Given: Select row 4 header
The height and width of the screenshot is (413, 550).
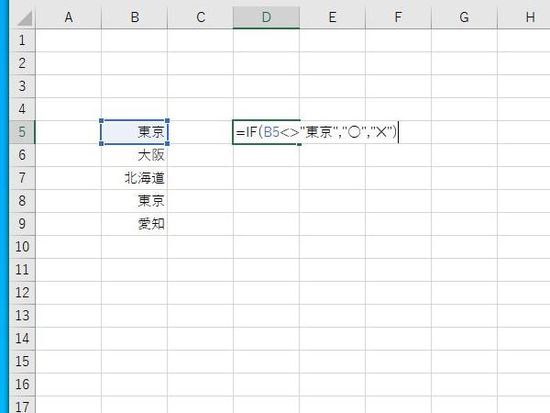Looking at the screenshot, I should pos(22,109).
